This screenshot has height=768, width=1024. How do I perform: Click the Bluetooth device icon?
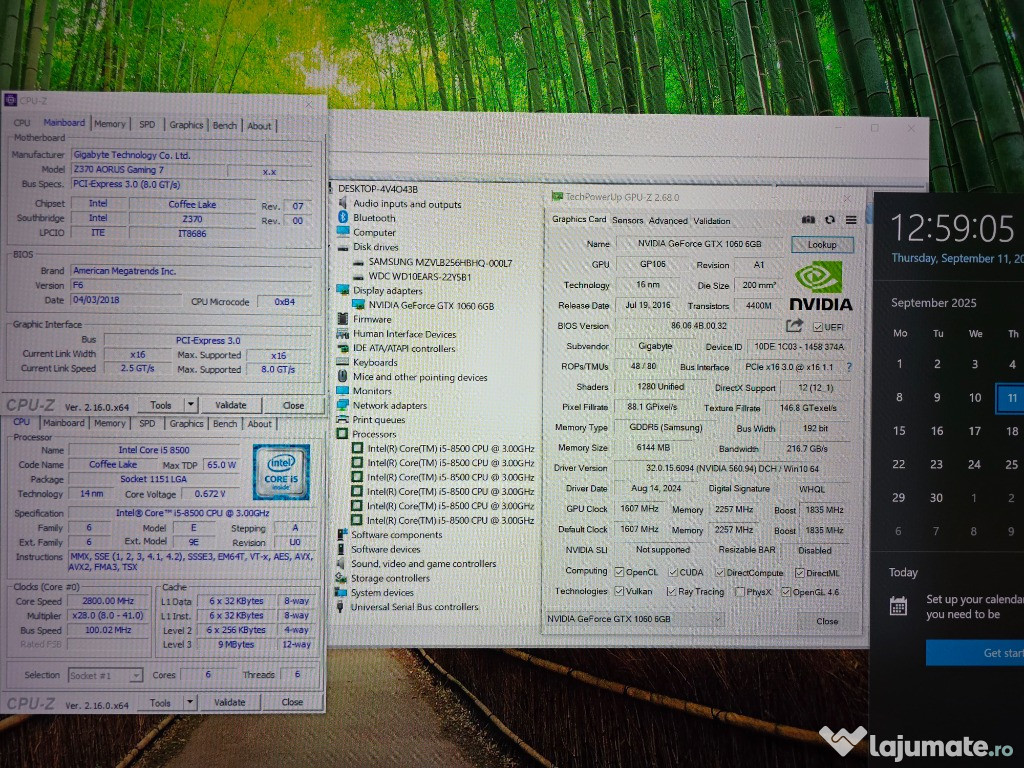coord(343,217)
